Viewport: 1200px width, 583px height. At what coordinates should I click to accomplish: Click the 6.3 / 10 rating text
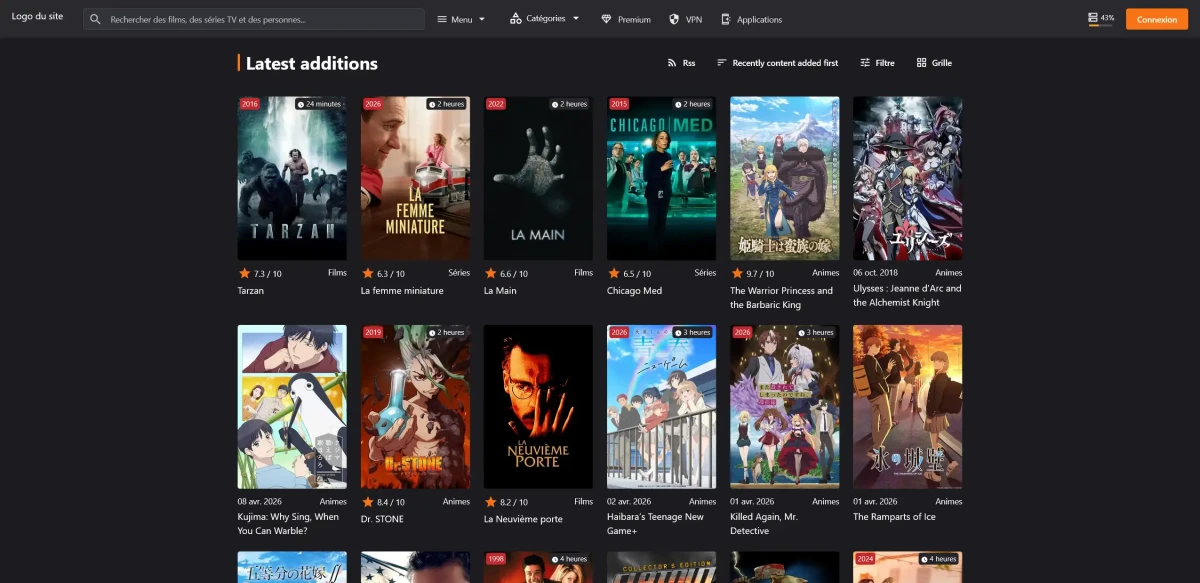pyautogui.click(x=391, y=274)
